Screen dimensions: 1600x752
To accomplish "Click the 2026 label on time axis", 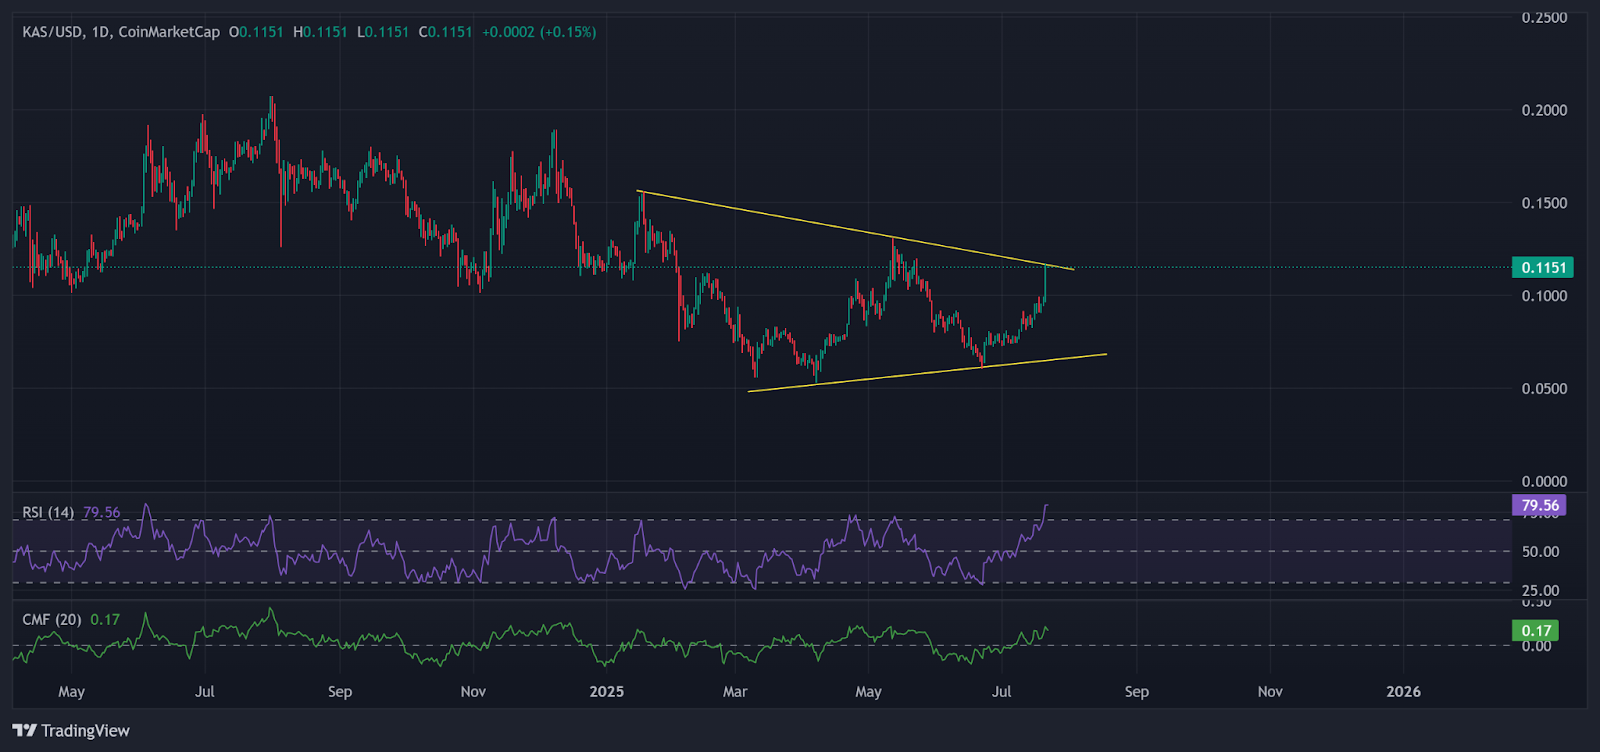I will (x=1403, y=692).
